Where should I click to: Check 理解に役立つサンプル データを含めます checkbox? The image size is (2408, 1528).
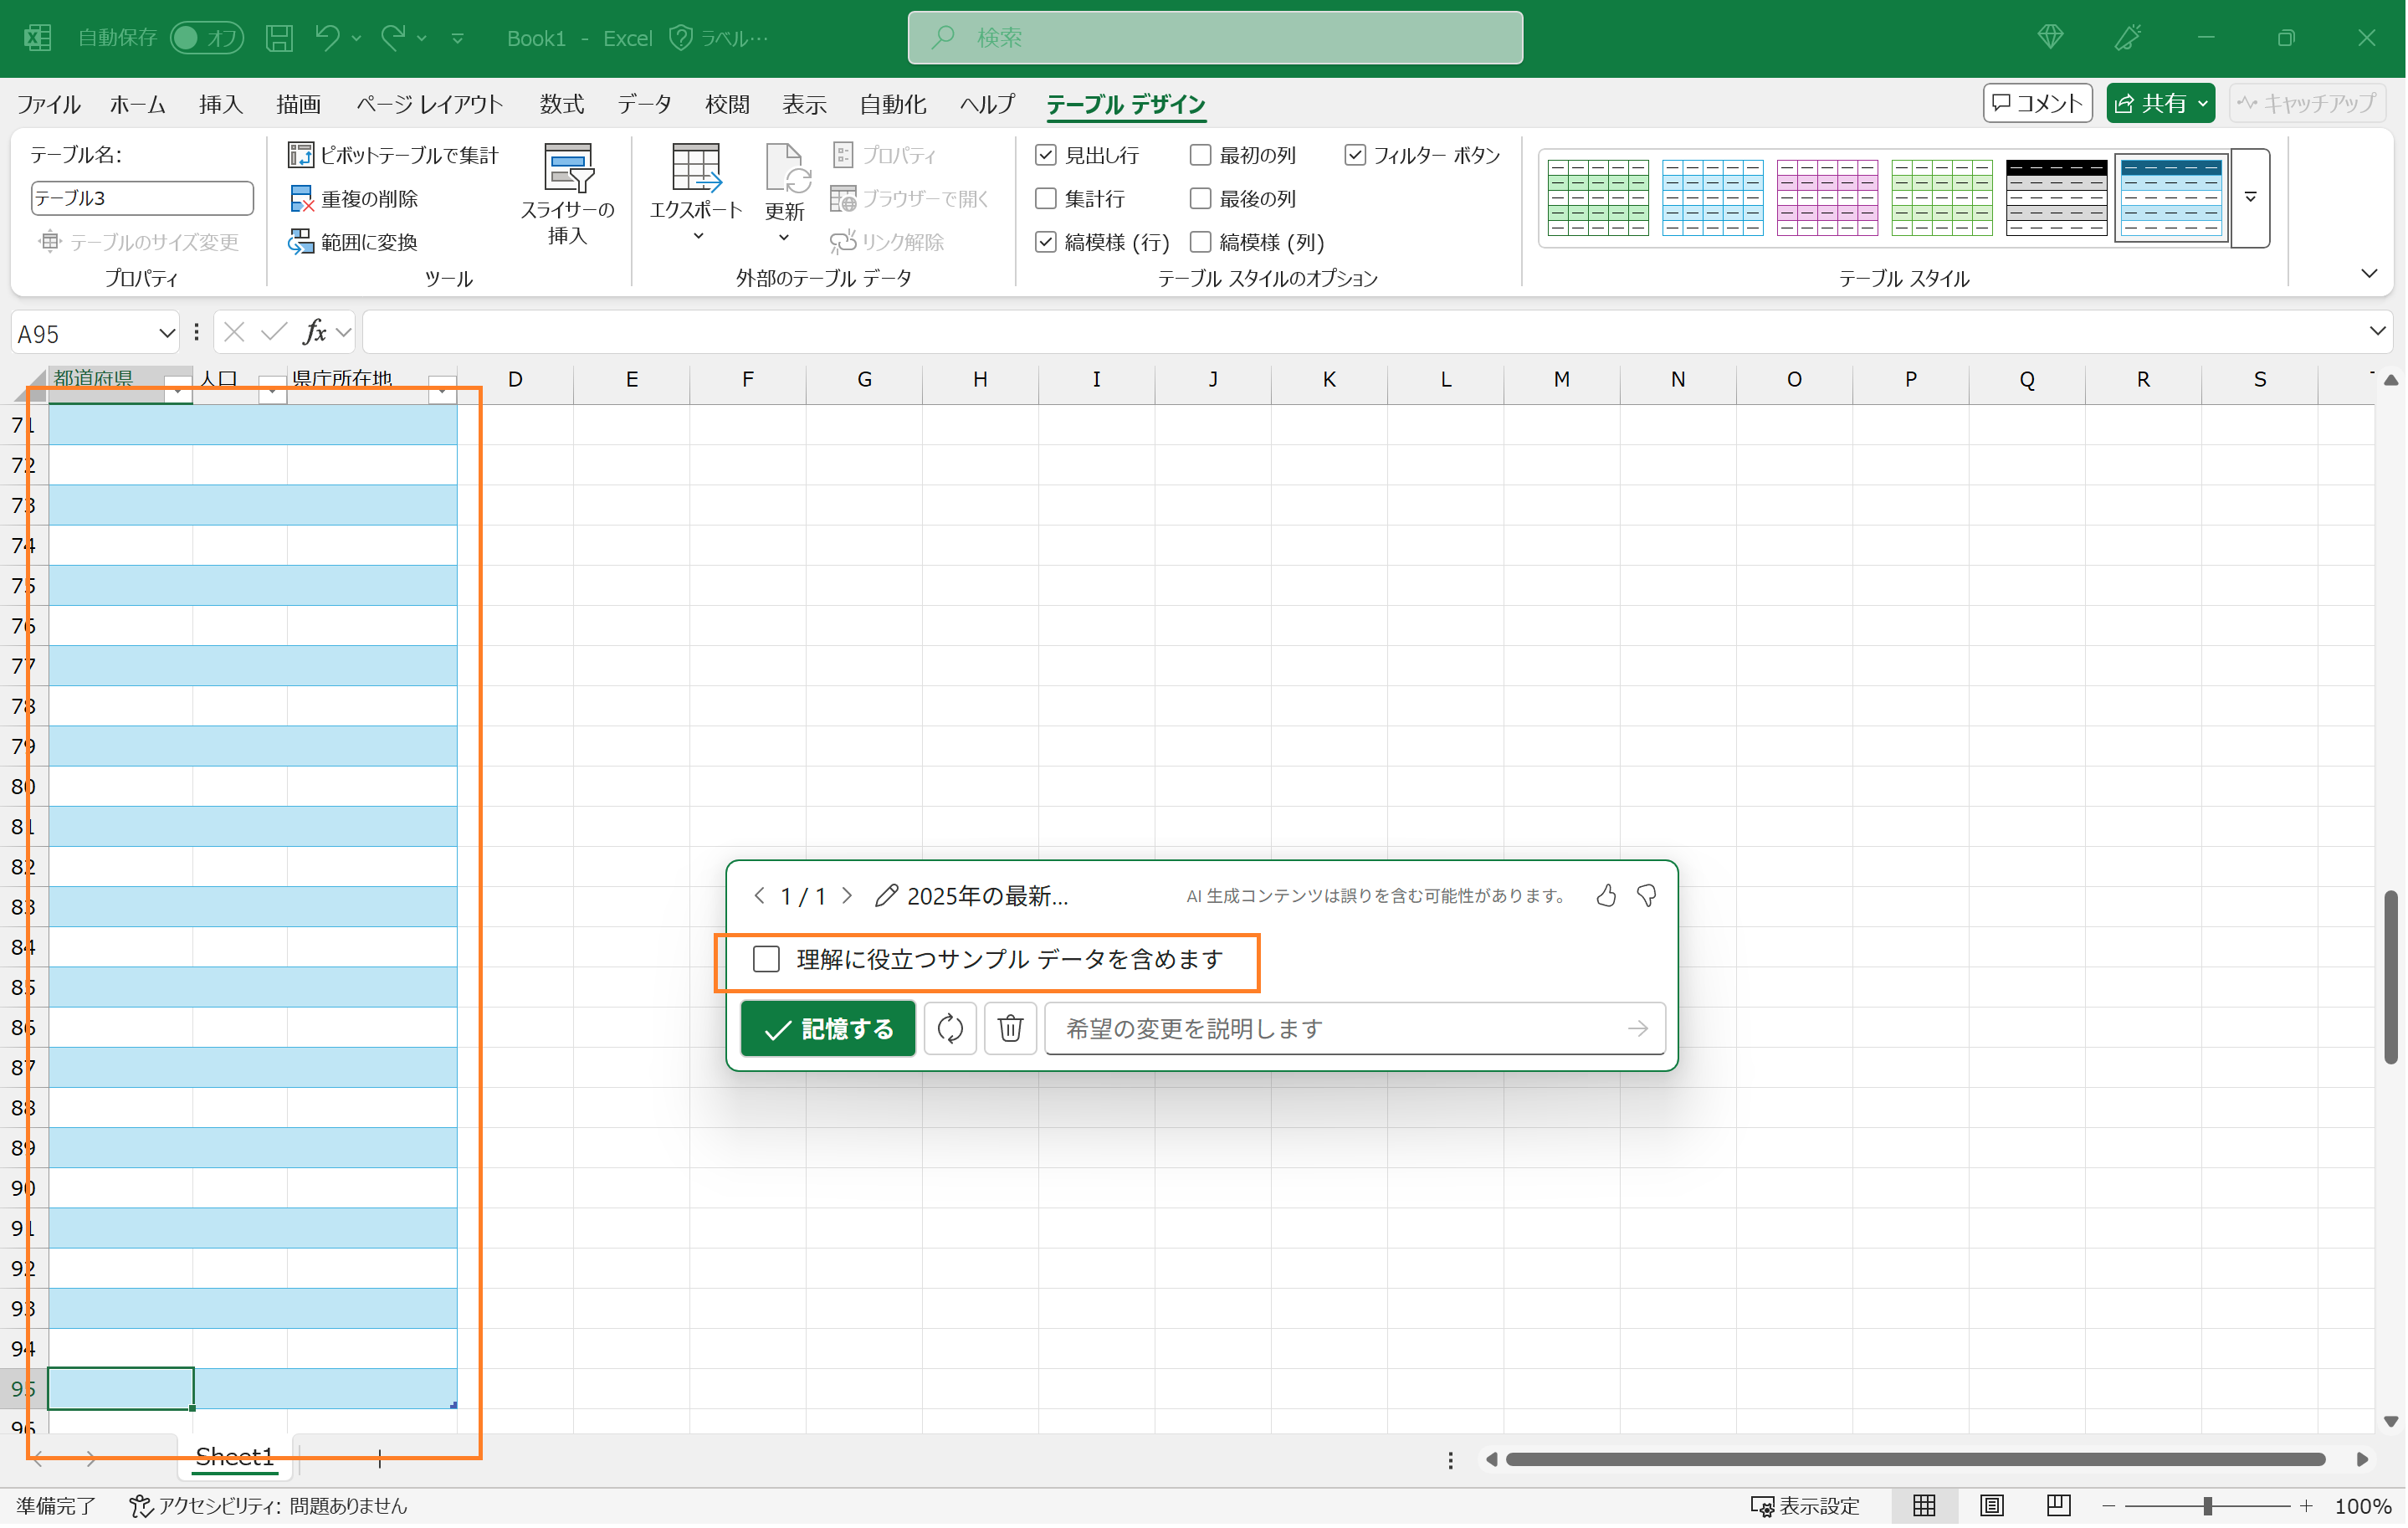(766, 960)
